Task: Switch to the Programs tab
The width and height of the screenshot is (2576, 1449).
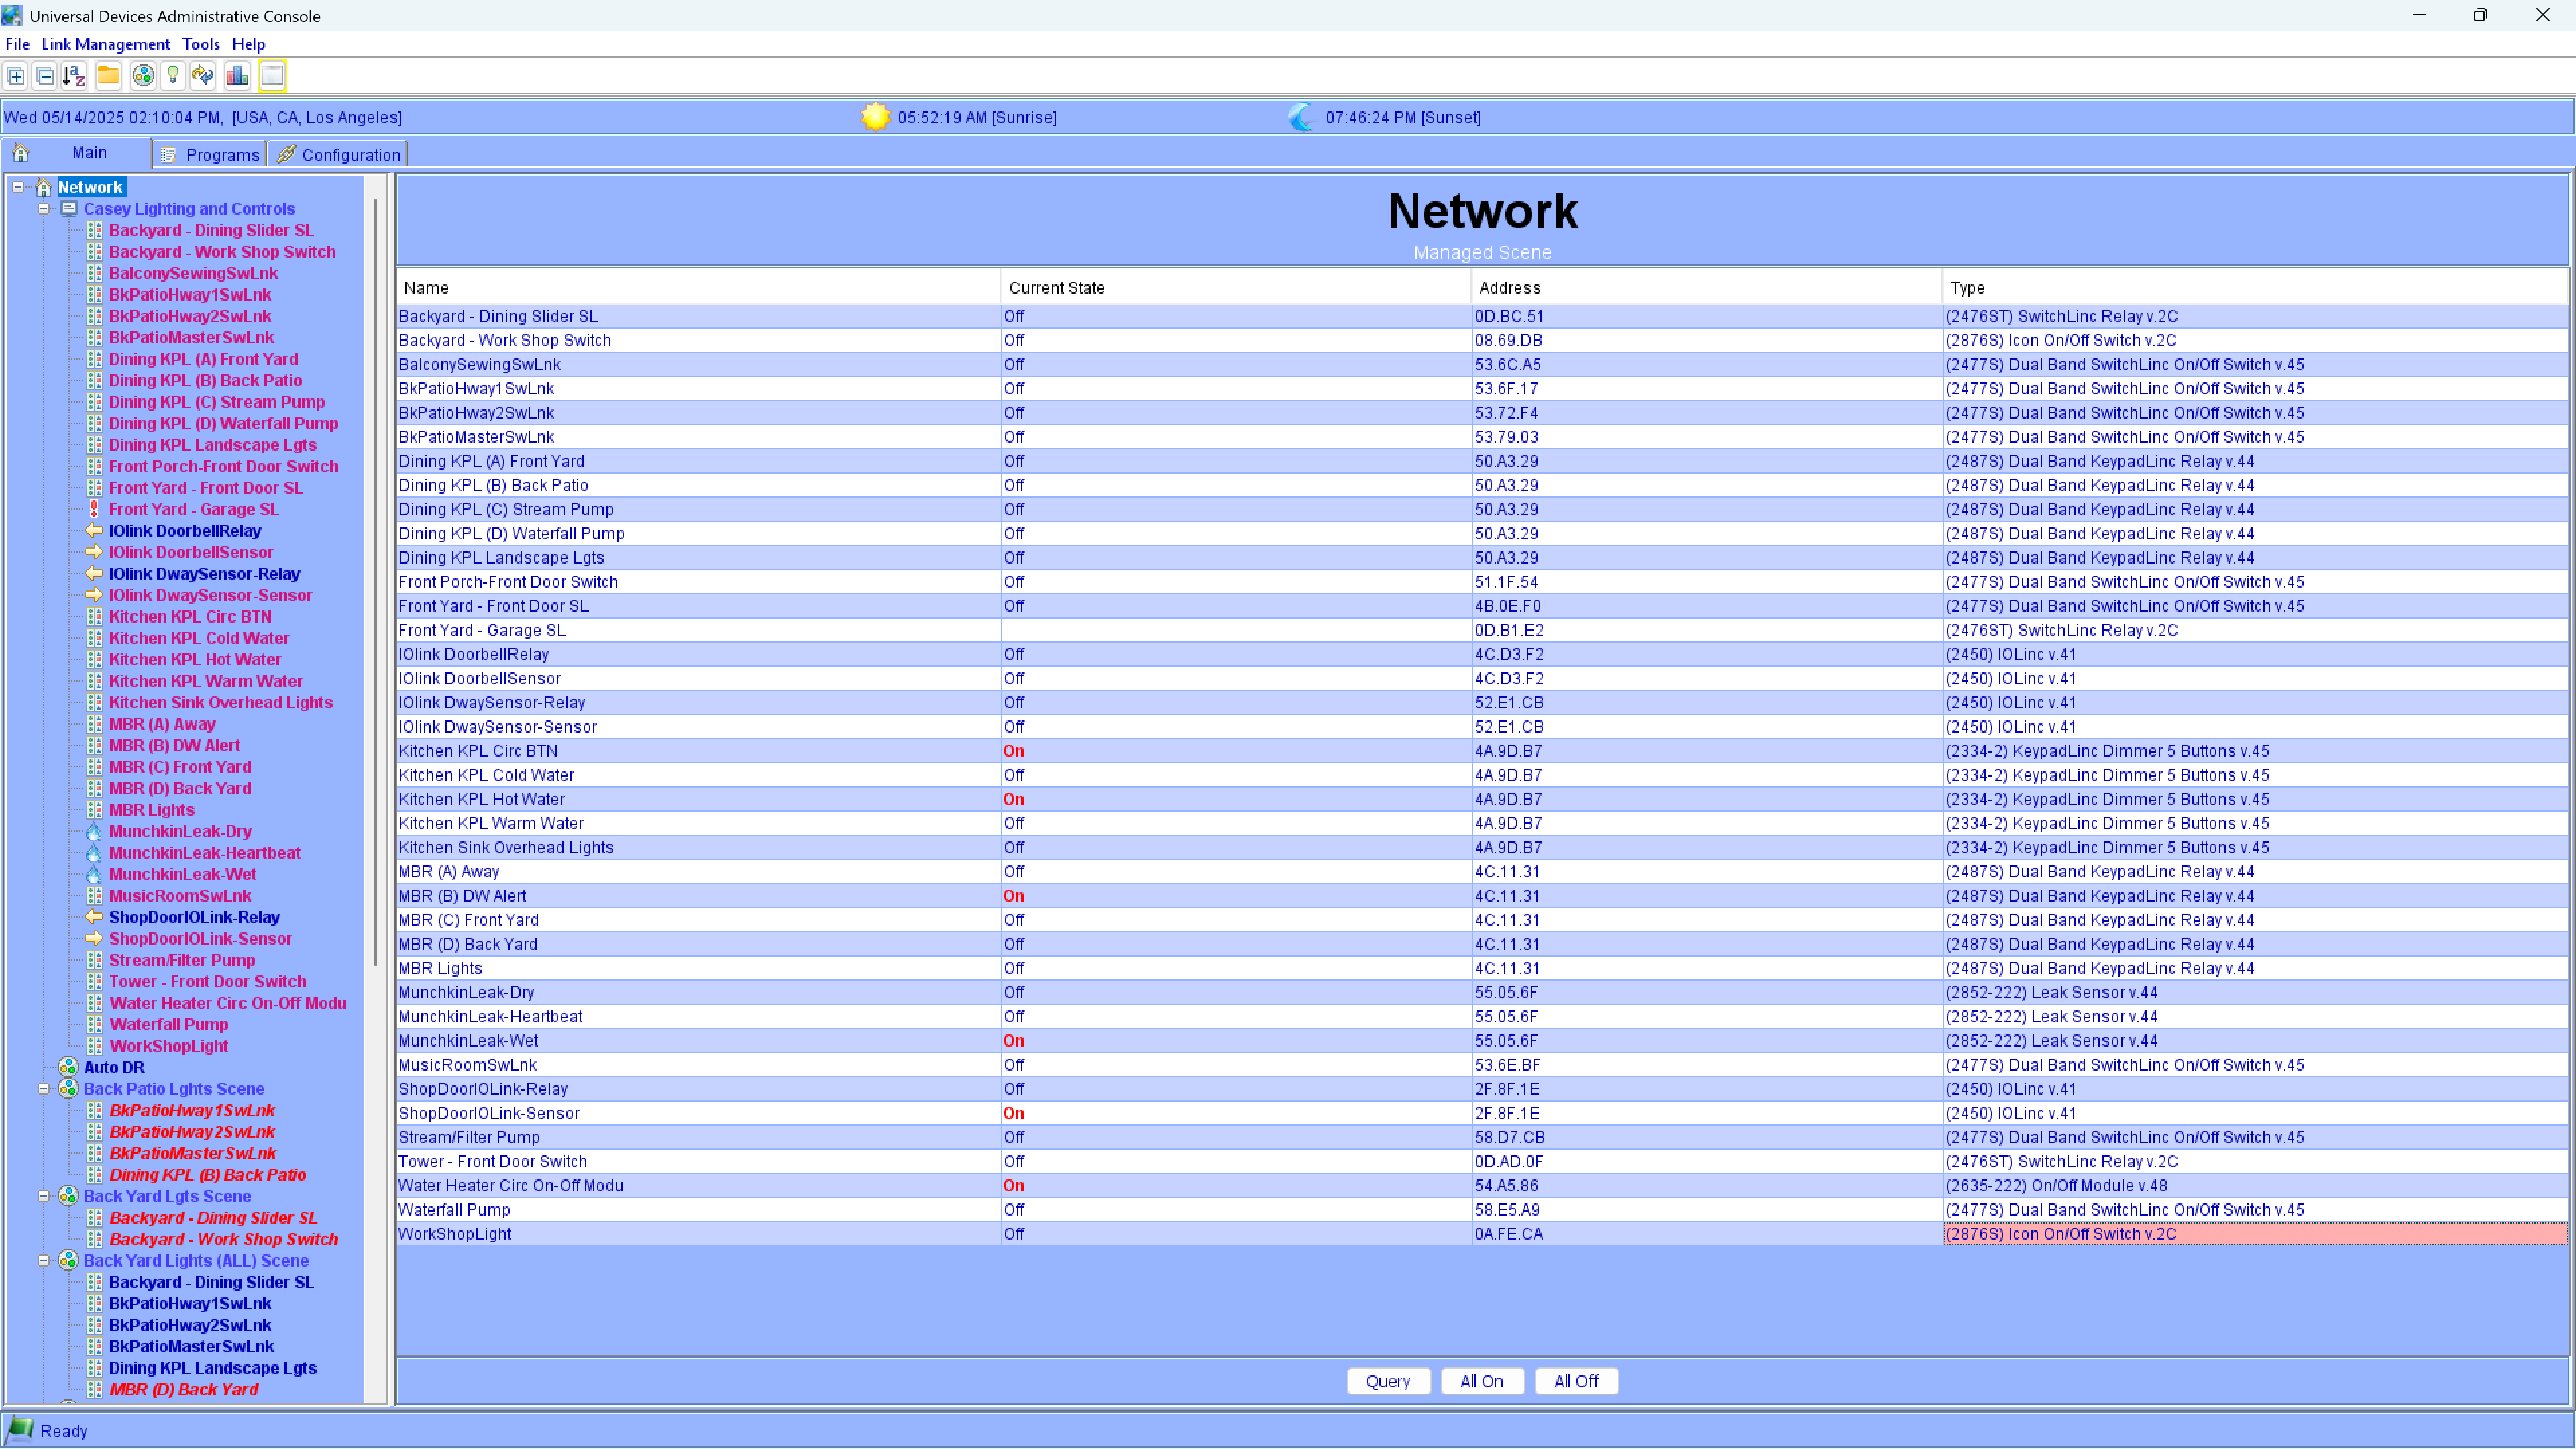Action: point(211,155)
